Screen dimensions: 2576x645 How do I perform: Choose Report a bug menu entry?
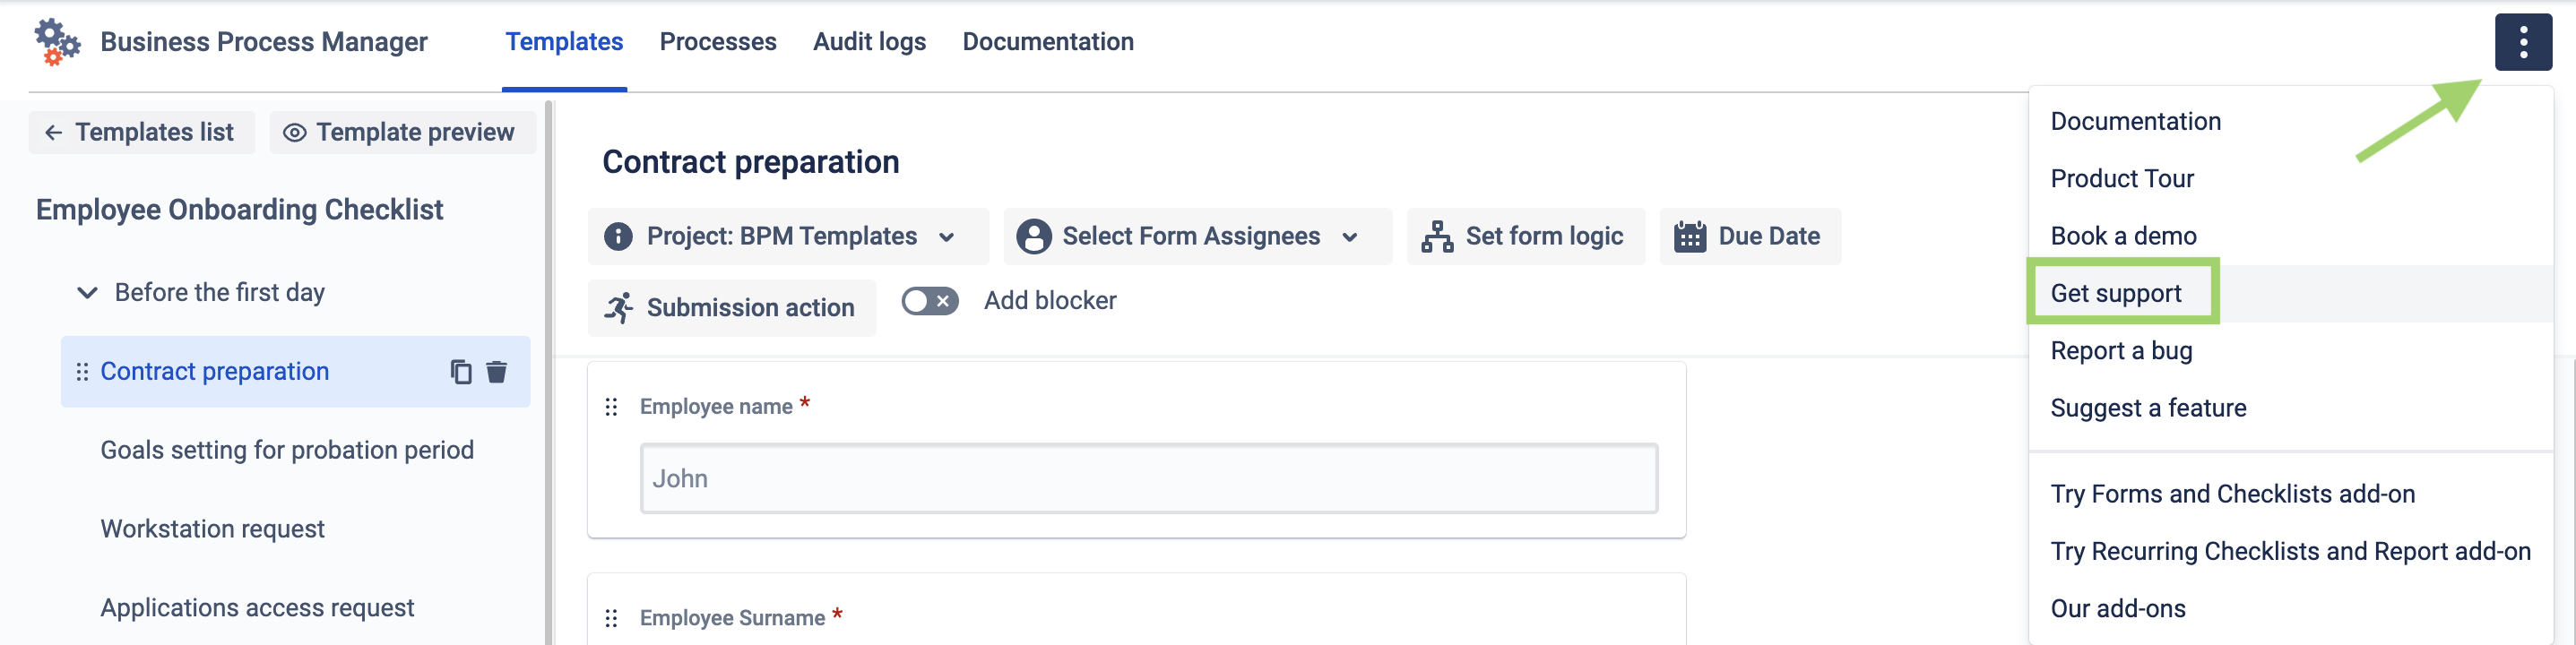pyautogui.click(x=2120, y=351)
